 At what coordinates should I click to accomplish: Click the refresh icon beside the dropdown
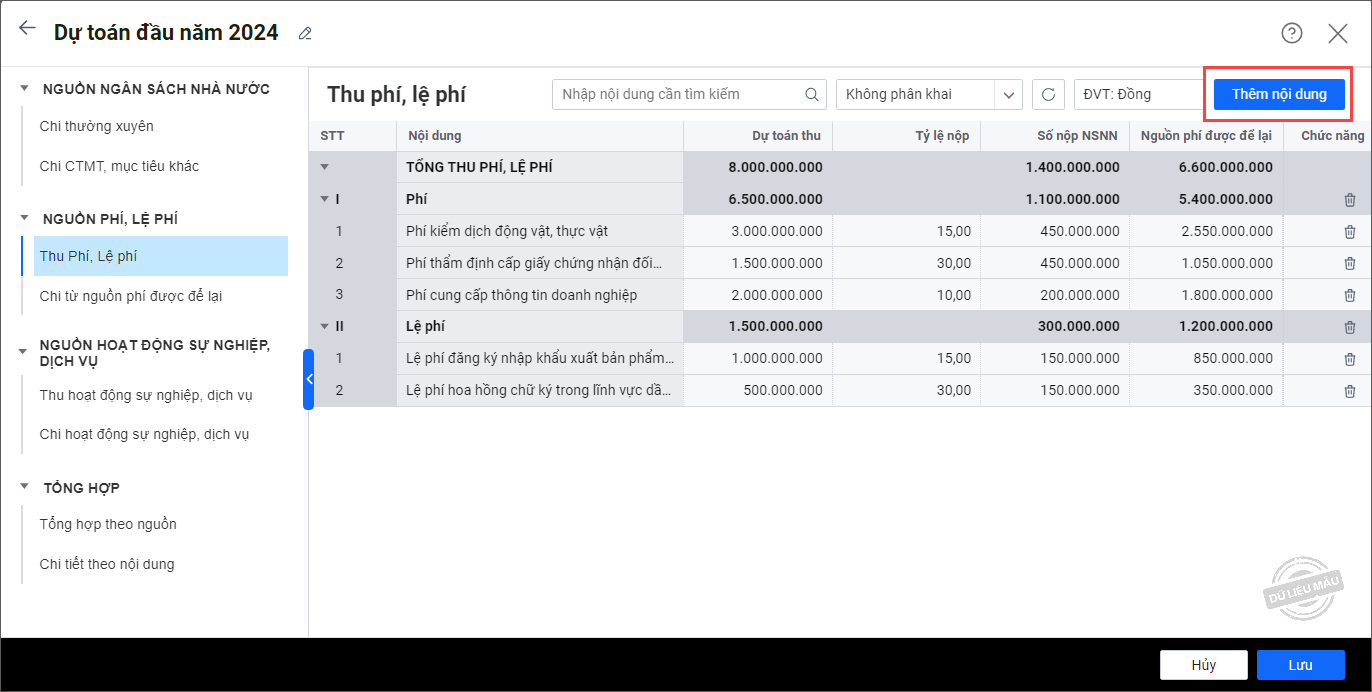pos(1048,95)
